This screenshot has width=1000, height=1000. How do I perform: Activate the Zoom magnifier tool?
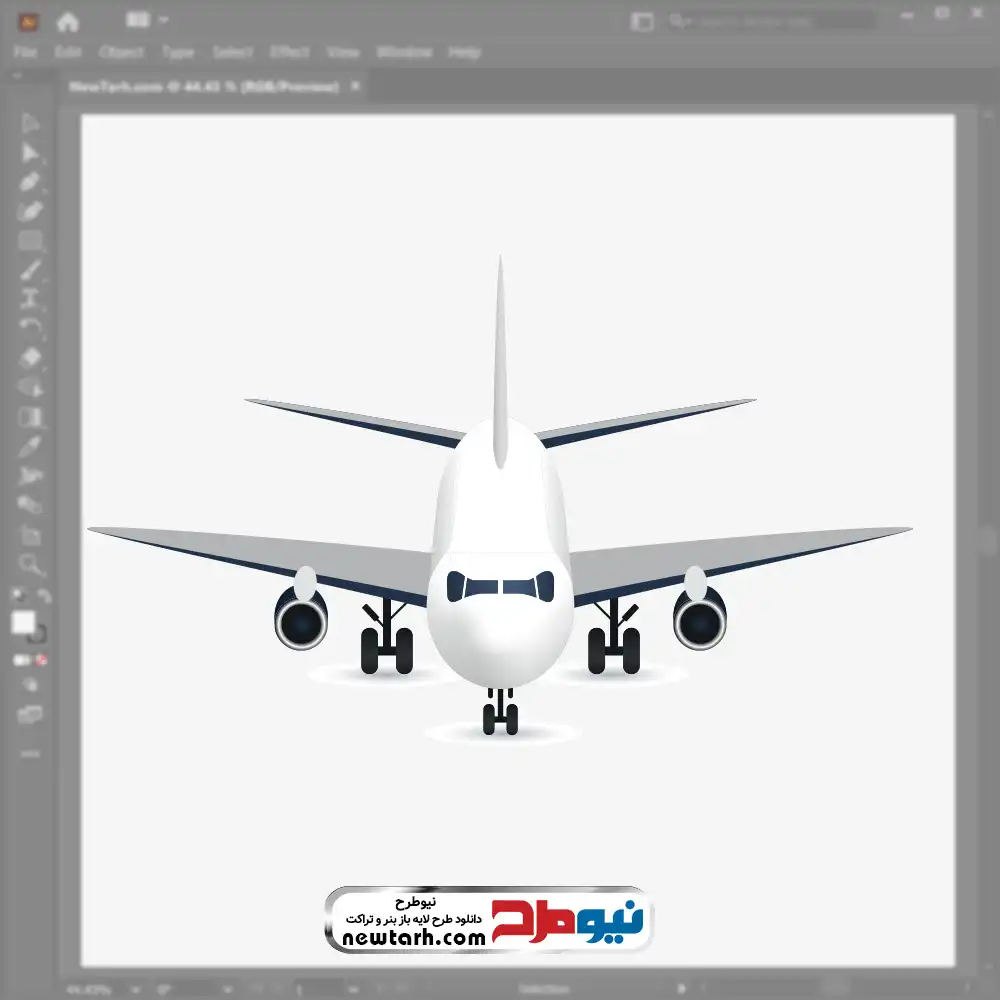[x=30, y=565]
